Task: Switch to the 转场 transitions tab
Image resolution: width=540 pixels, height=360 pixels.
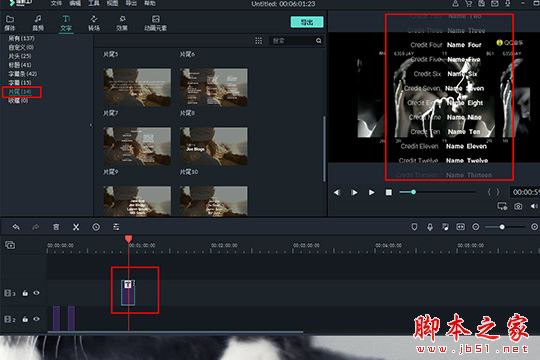Action: (x=94, y=23)
